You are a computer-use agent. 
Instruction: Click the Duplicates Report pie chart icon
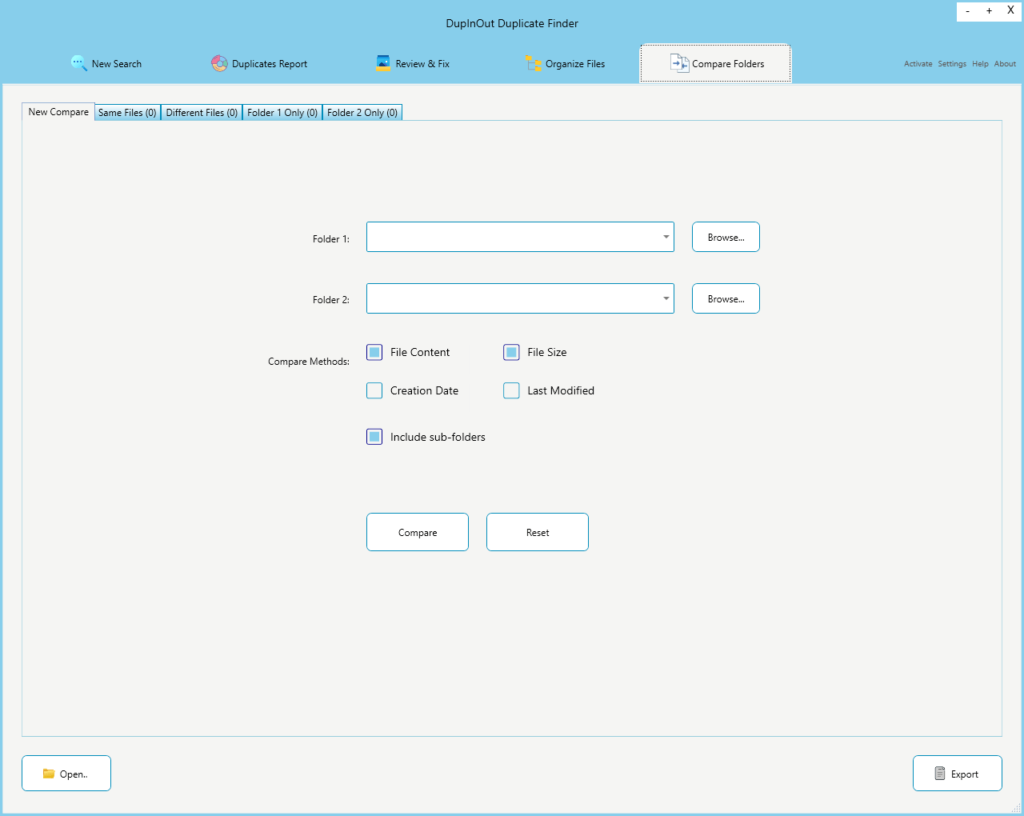point(219,63)
